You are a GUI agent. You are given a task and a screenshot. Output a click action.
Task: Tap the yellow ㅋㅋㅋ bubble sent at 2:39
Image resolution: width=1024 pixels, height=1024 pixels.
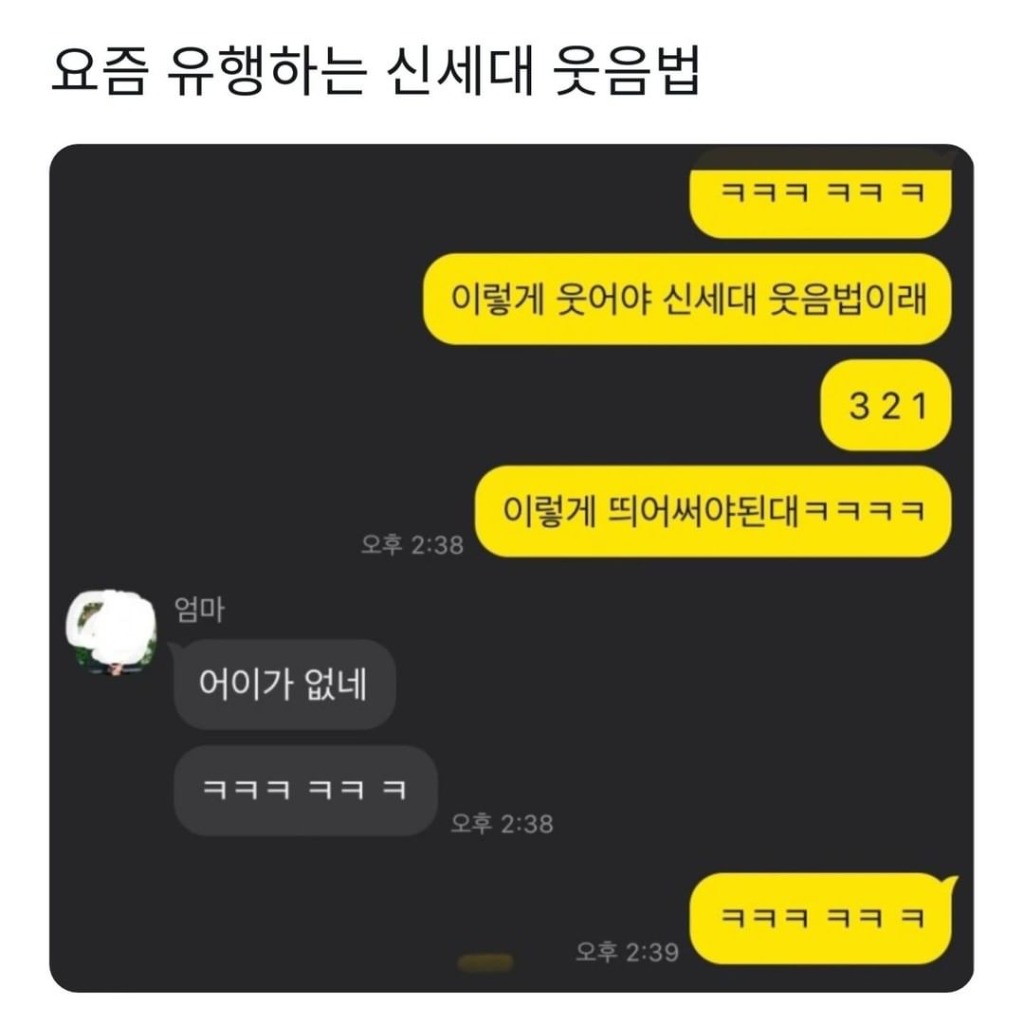(x=820, y=919)
